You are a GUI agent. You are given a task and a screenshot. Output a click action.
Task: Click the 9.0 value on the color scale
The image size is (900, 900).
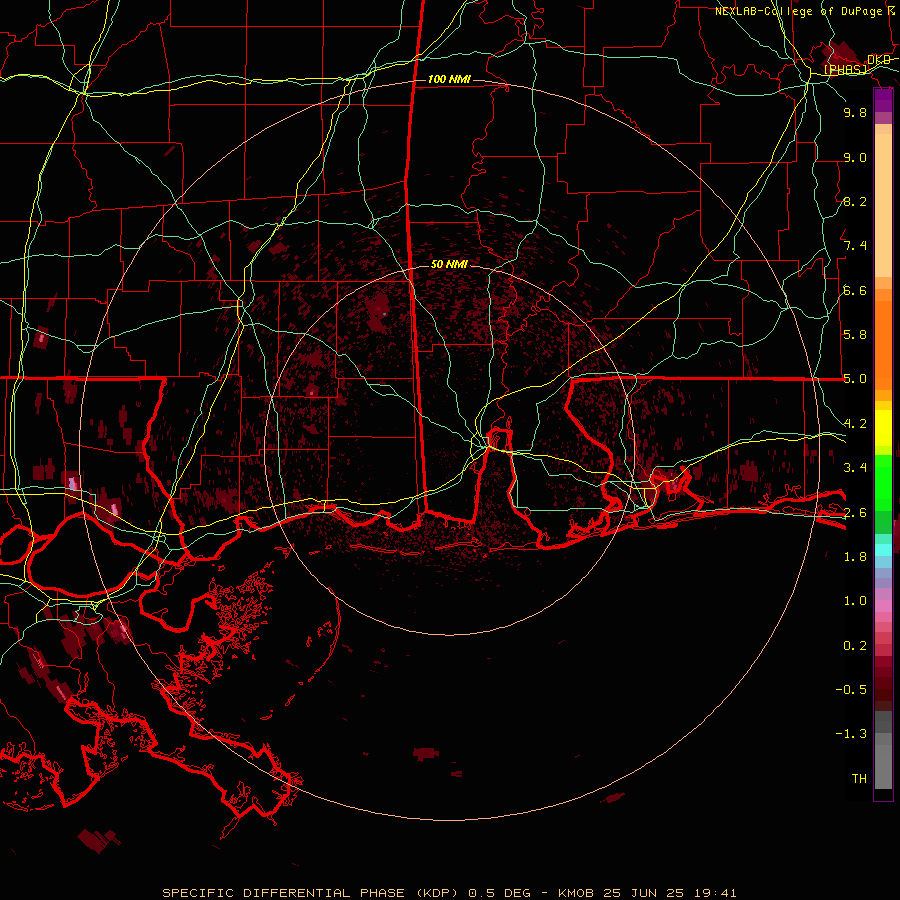(x=855, y=157)
